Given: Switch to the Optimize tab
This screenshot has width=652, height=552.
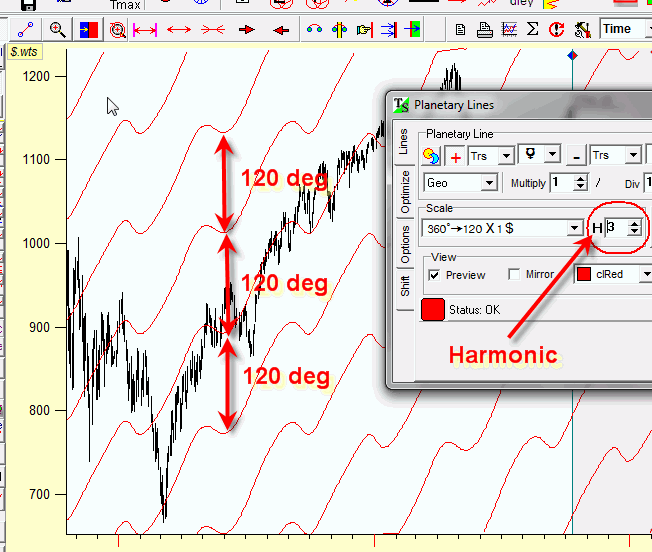Looking at the screenshot, I should 405,190.
